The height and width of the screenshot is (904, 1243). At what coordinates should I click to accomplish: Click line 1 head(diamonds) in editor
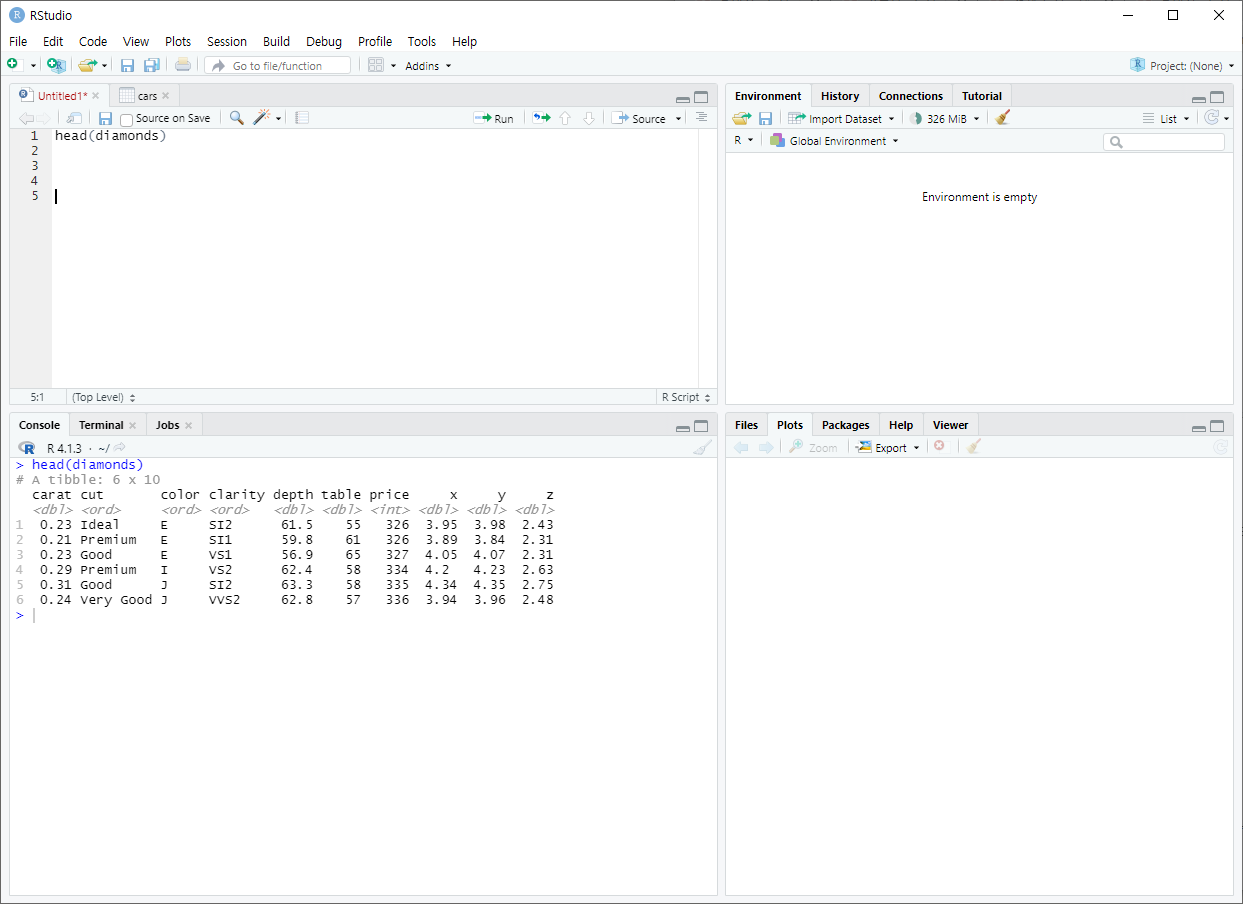point(111,135)
